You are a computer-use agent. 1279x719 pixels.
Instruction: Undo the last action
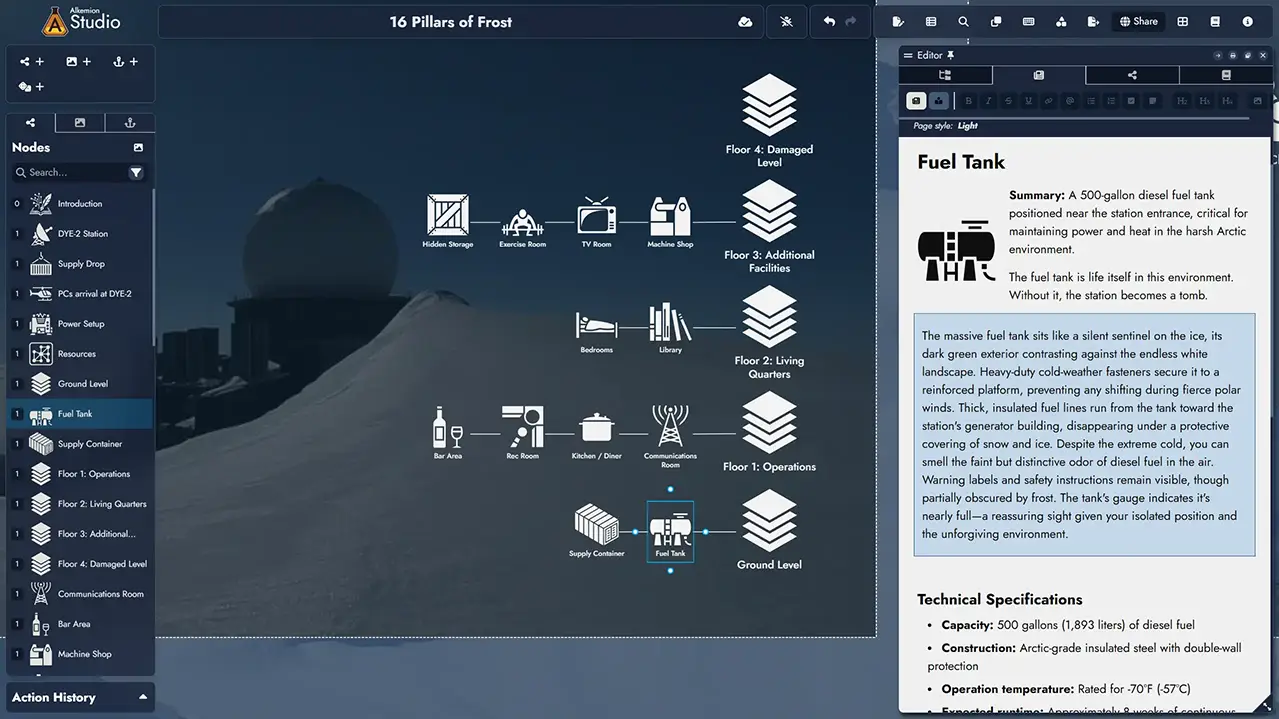[829, 21]
